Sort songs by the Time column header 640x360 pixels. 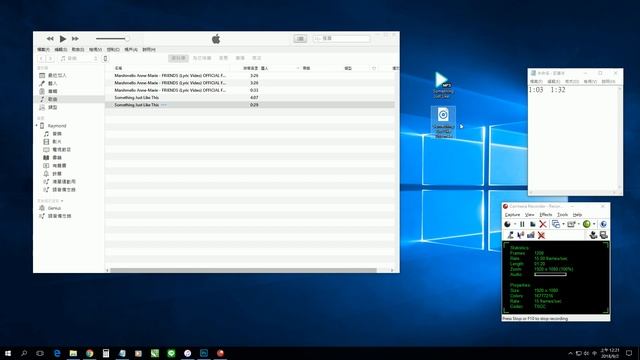250,68
